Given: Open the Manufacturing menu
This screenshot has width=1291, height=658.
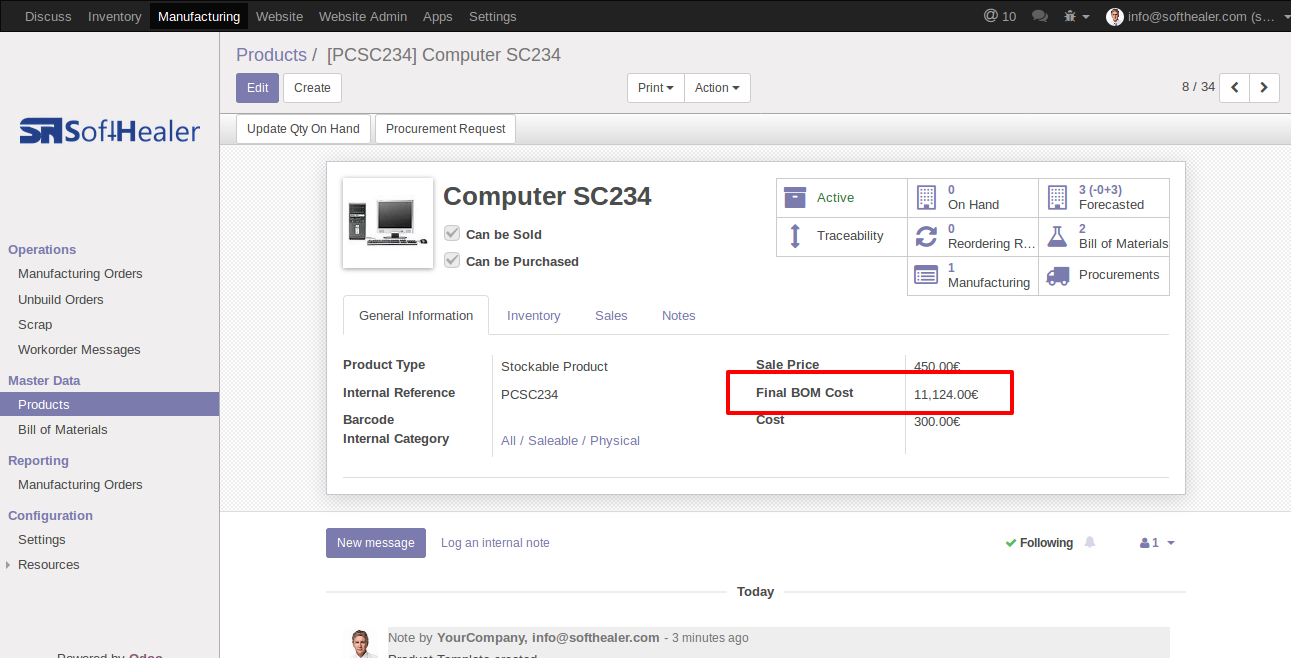Looking at the screenshot, I should 199,16.
